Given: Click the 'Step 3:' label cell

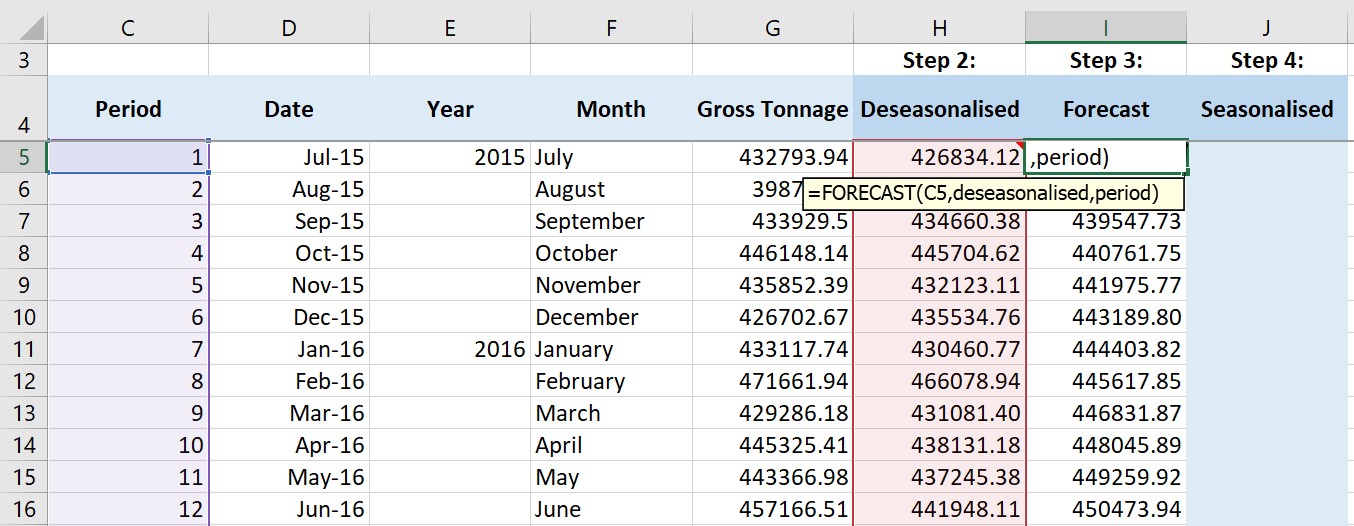Looking at the screenshot, I should 1106,60.
